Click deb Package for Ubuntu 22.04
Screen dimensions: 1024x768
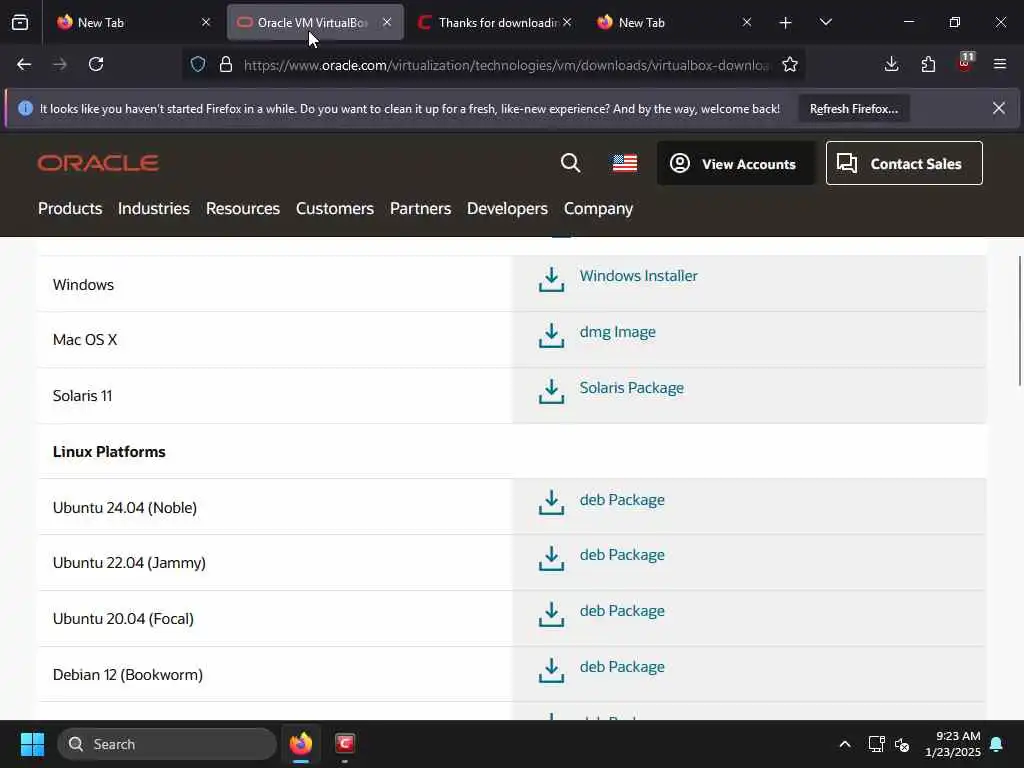[622, 555]
